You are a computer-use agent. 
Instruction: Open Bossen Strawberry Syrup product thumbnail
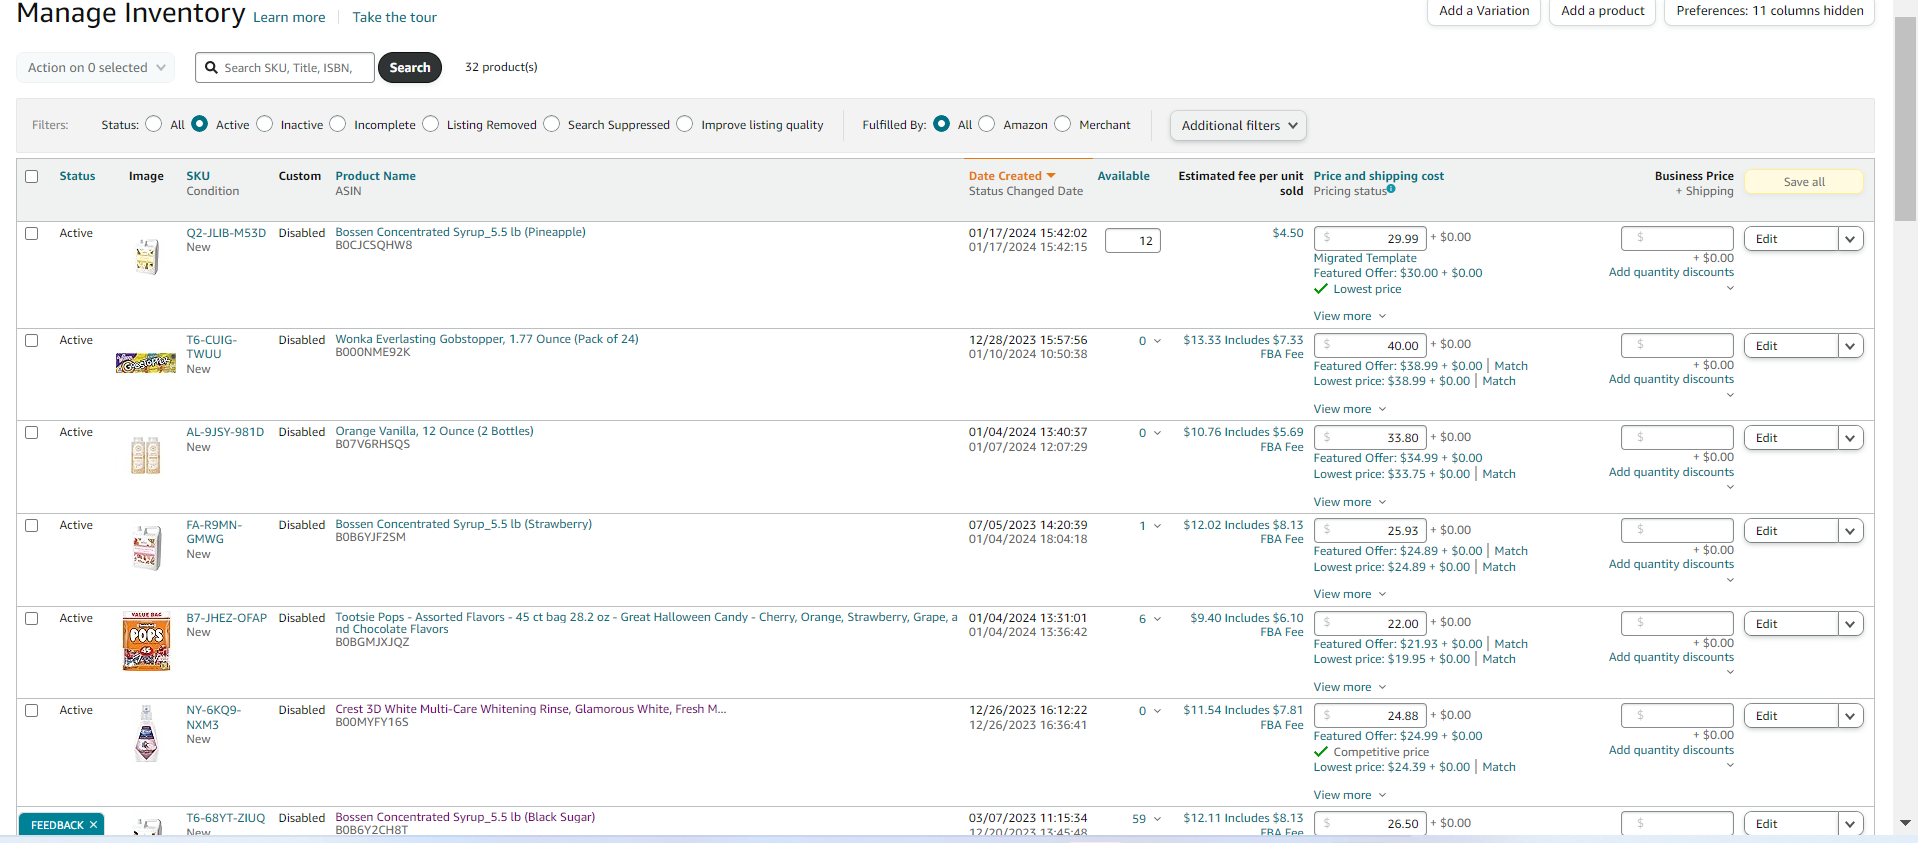coord(146,548)
